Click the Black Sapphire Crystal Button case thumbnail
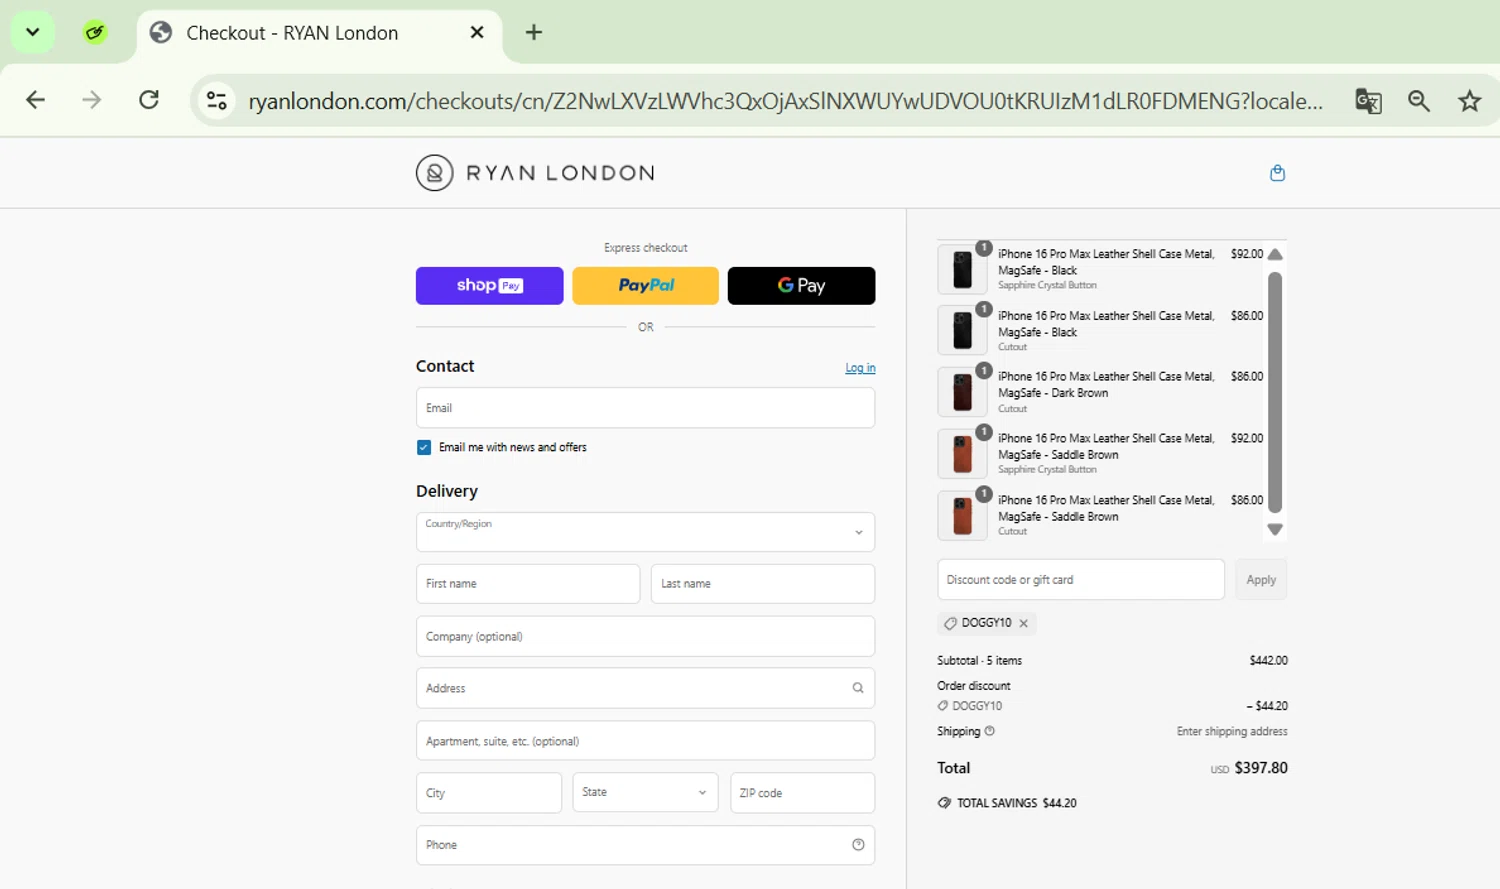This screenshot has width=1500, height=889. [x=962, y=269]
